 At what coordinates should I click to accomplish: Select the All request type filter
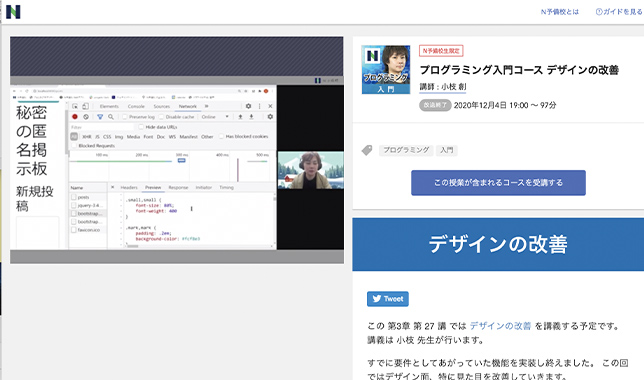pos(74,136)
